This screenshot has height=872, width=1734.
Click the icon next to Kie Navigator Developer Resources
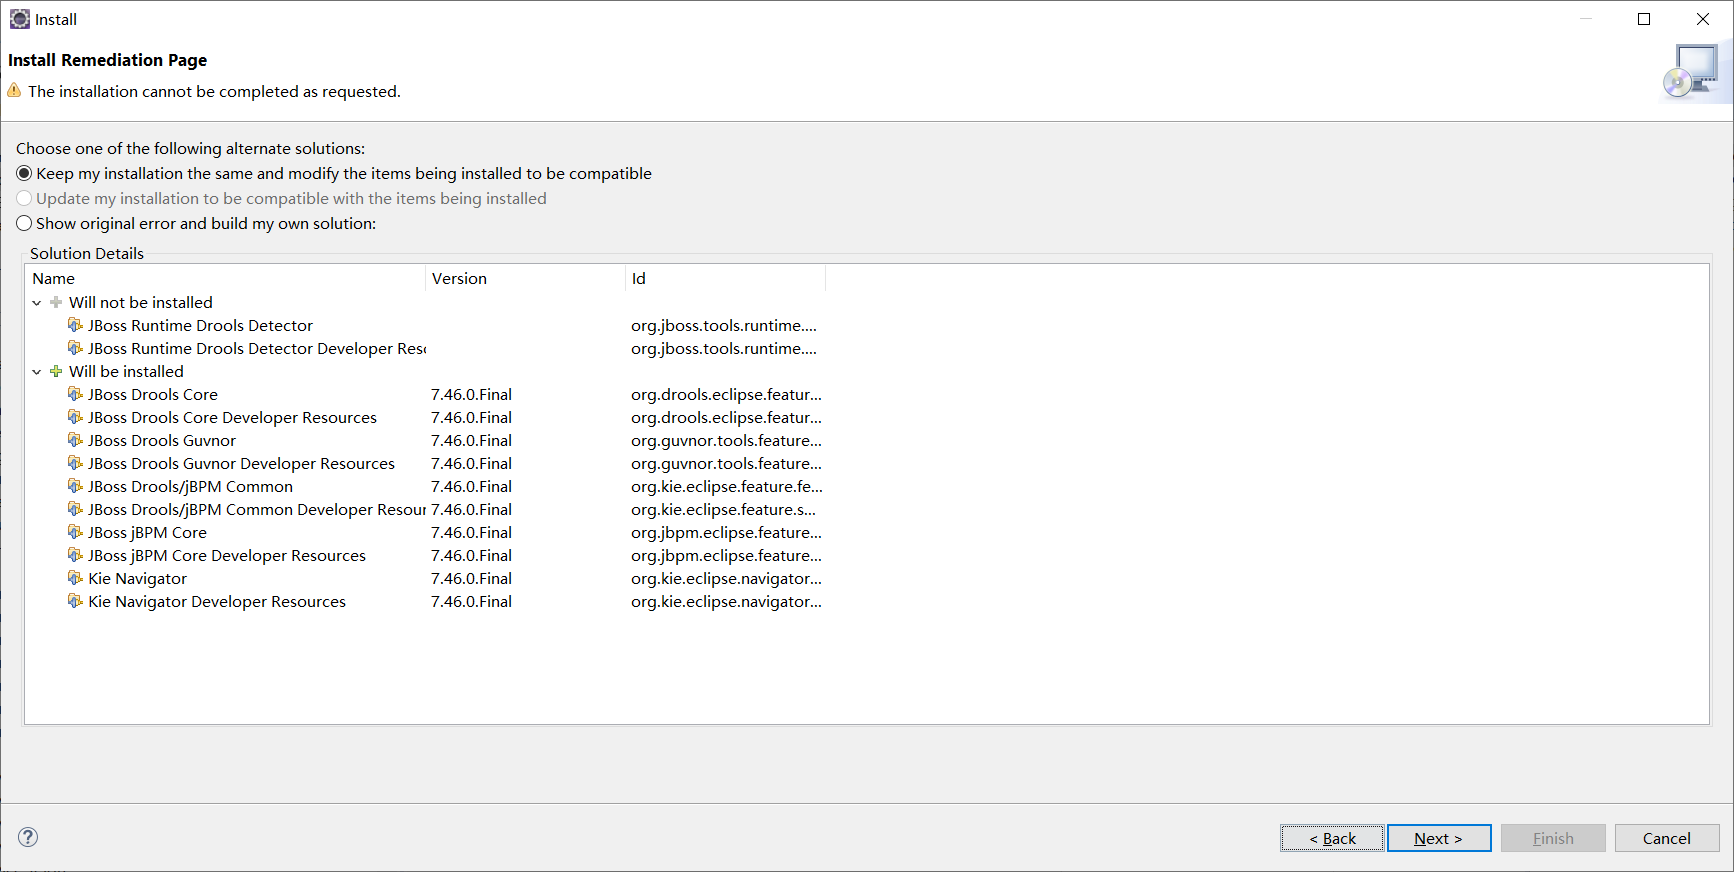75,601
